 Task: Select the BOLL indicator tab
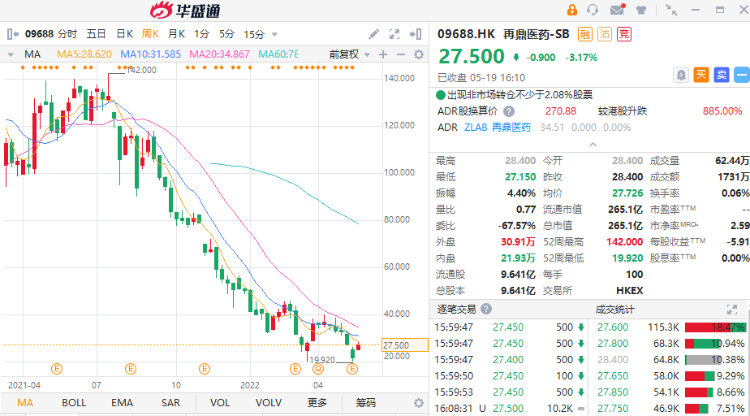[x=74, y=403]
